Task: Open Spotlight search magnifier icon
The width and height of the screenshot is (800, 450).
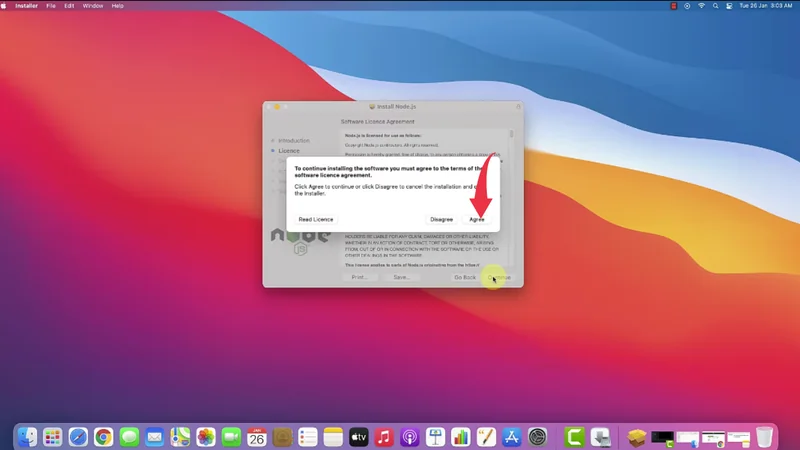Action: (716, 6)
